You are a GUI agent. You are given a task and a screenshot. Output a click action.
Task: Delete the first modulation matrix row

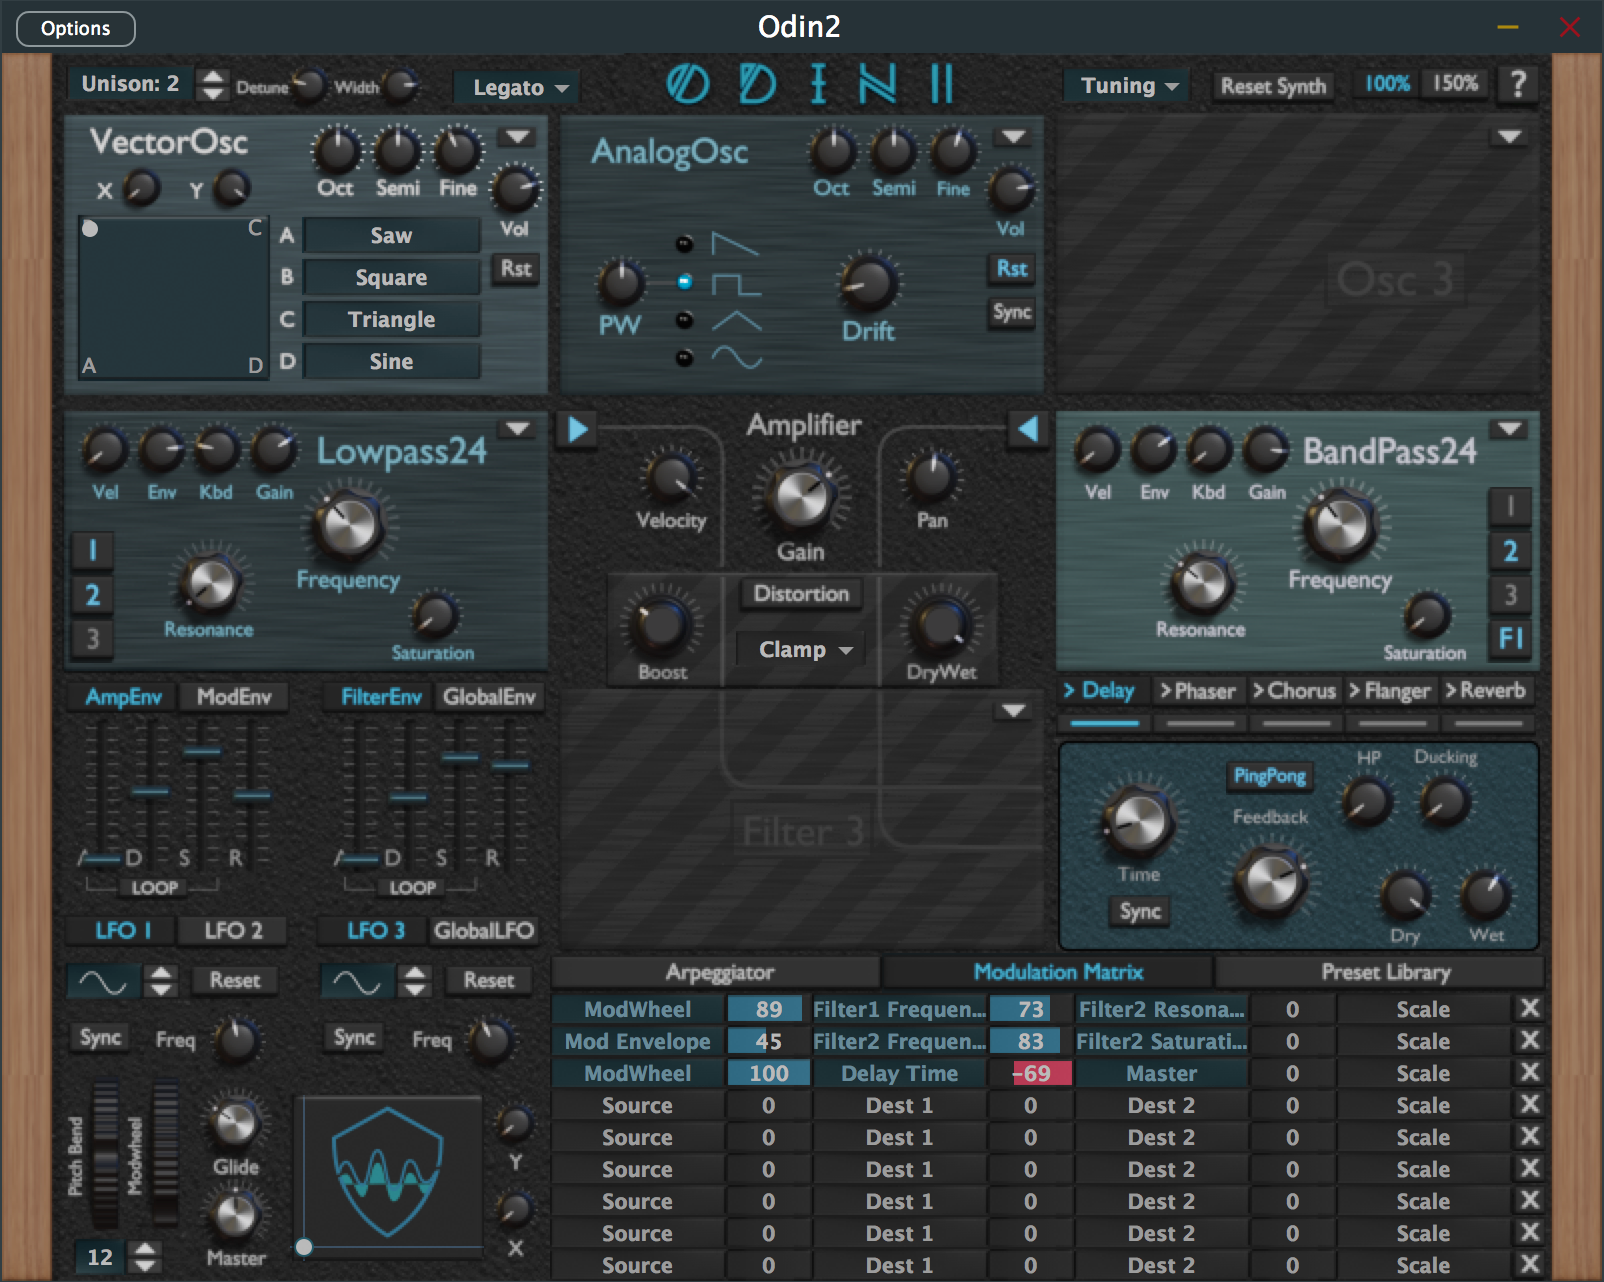click(1529, 1008)
